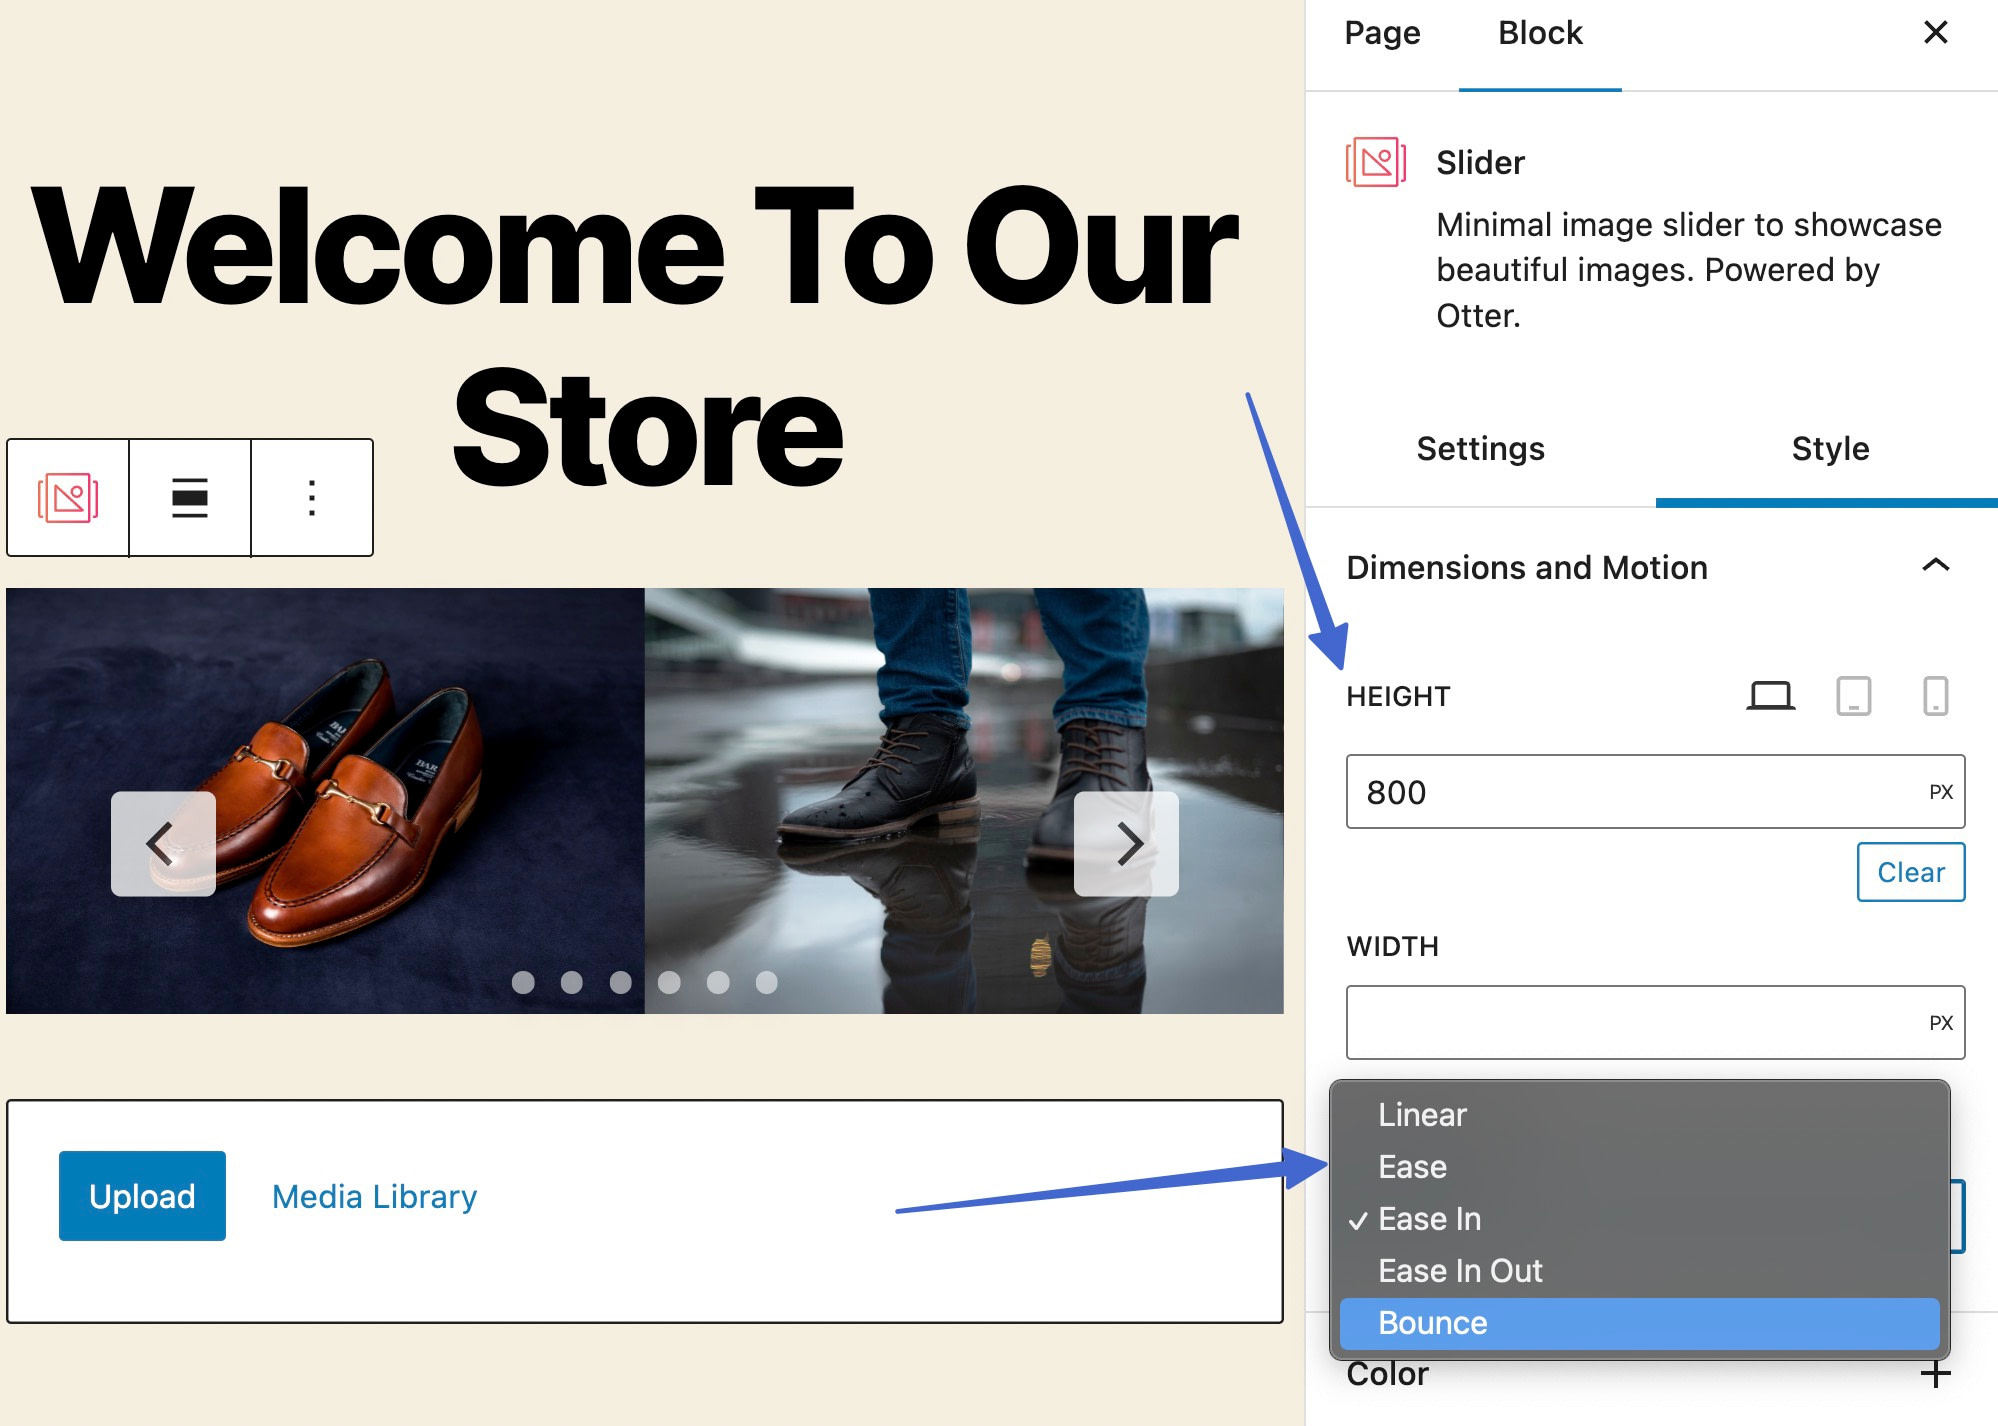The height and width of the screenshot is (1426, 1998).
Task: Close the settings sidebar
Action: (x=1935, y=32)
